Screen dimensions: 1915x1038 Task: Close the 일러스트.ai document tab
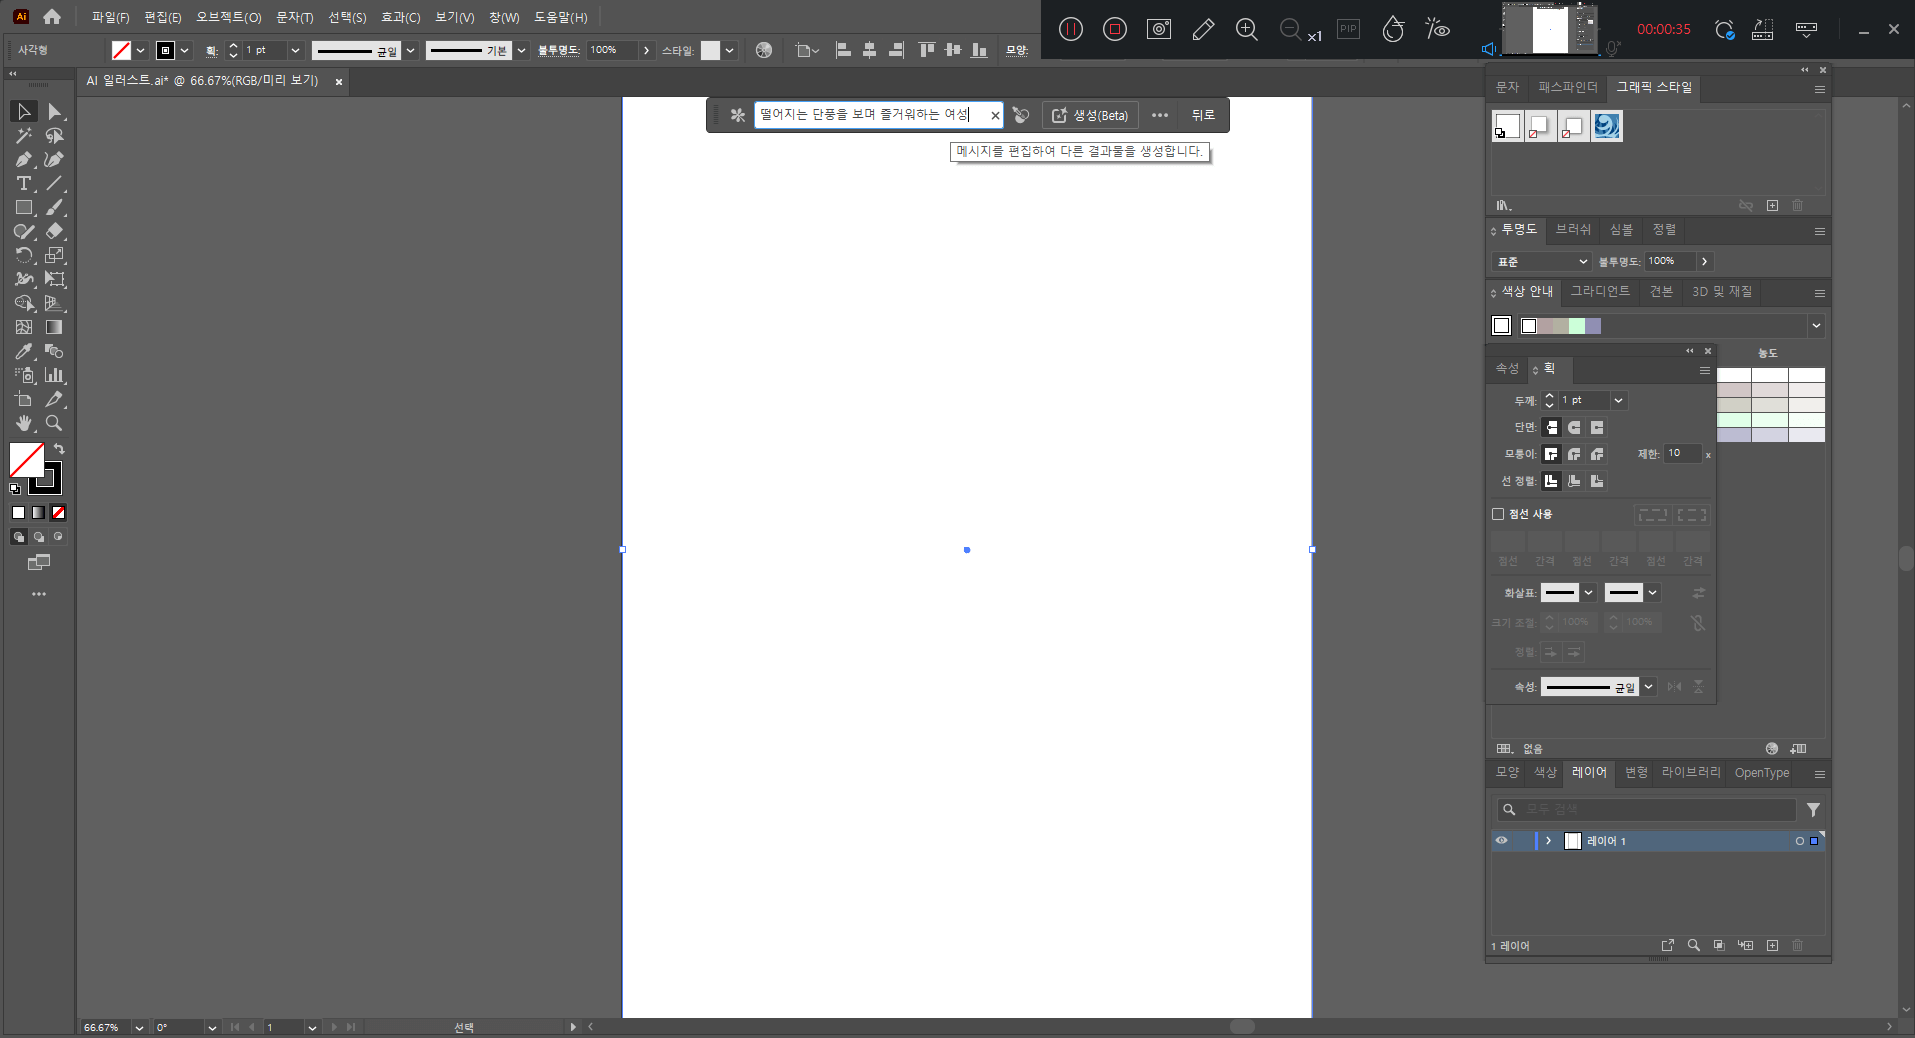coord(339,82)
